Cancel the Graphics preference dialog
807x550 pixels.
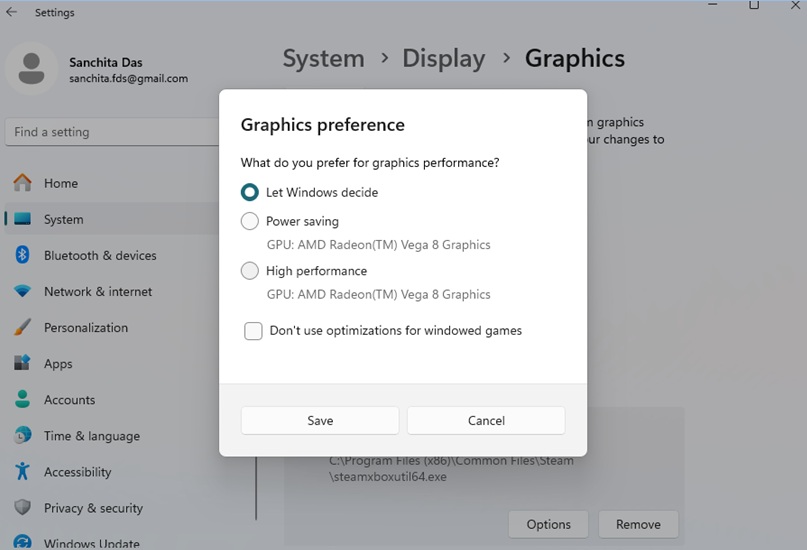tap(486, 420)
